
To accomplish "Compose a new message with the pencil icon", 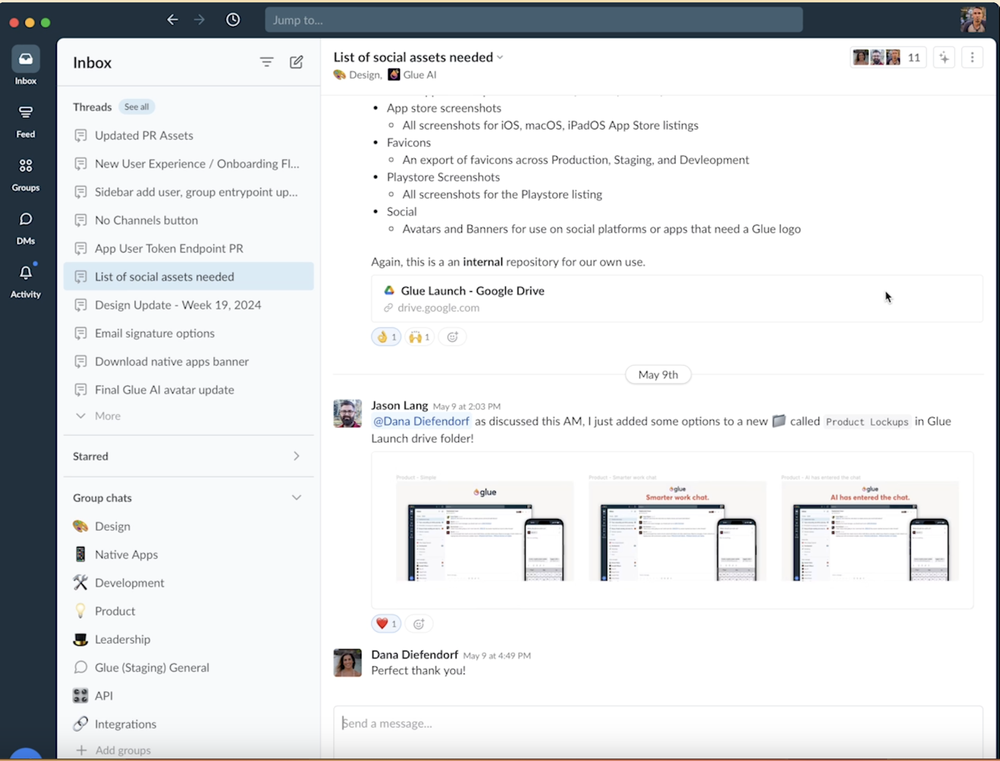I will [x=297, y=62].
